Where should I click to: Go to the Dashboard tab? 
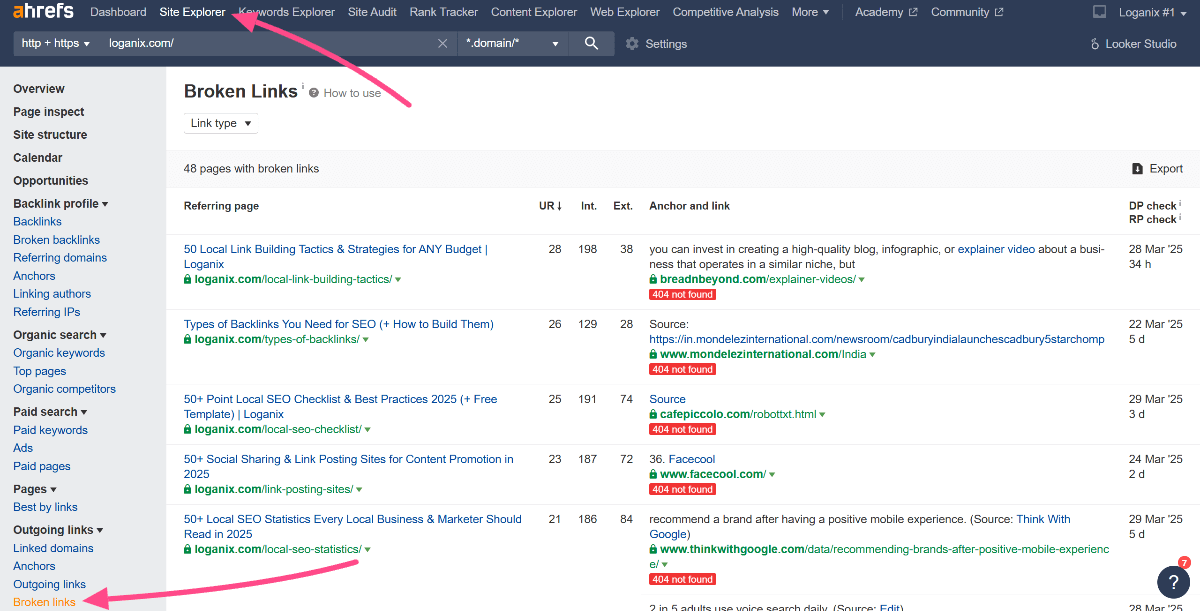(118, 12)
